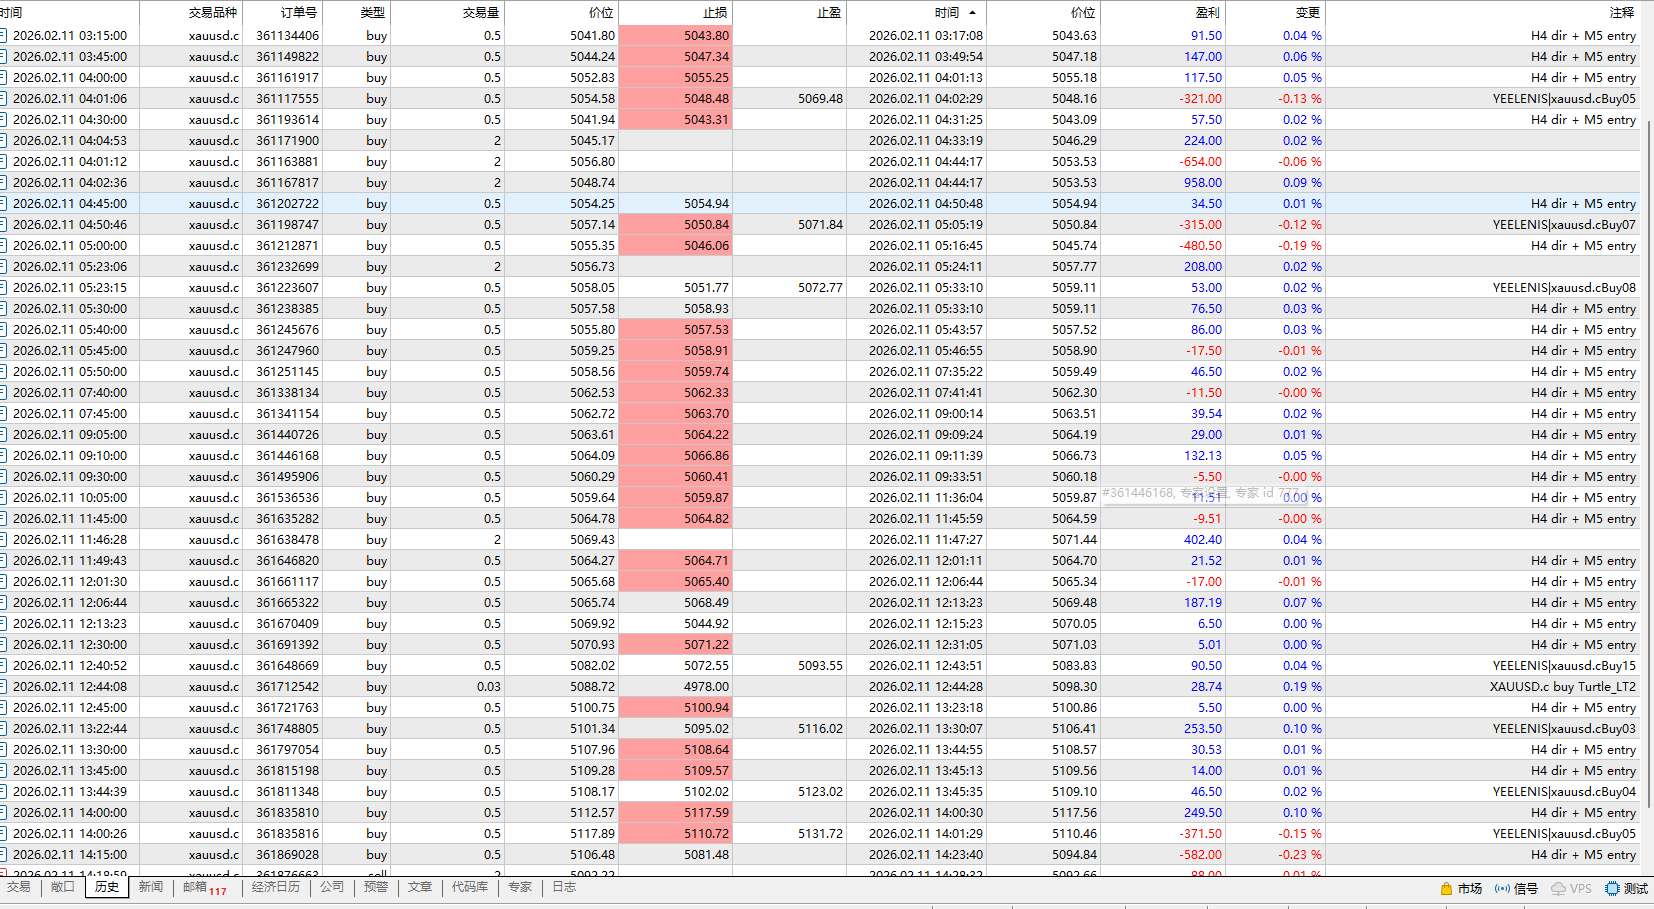Select the row with order 361171900

820,140
